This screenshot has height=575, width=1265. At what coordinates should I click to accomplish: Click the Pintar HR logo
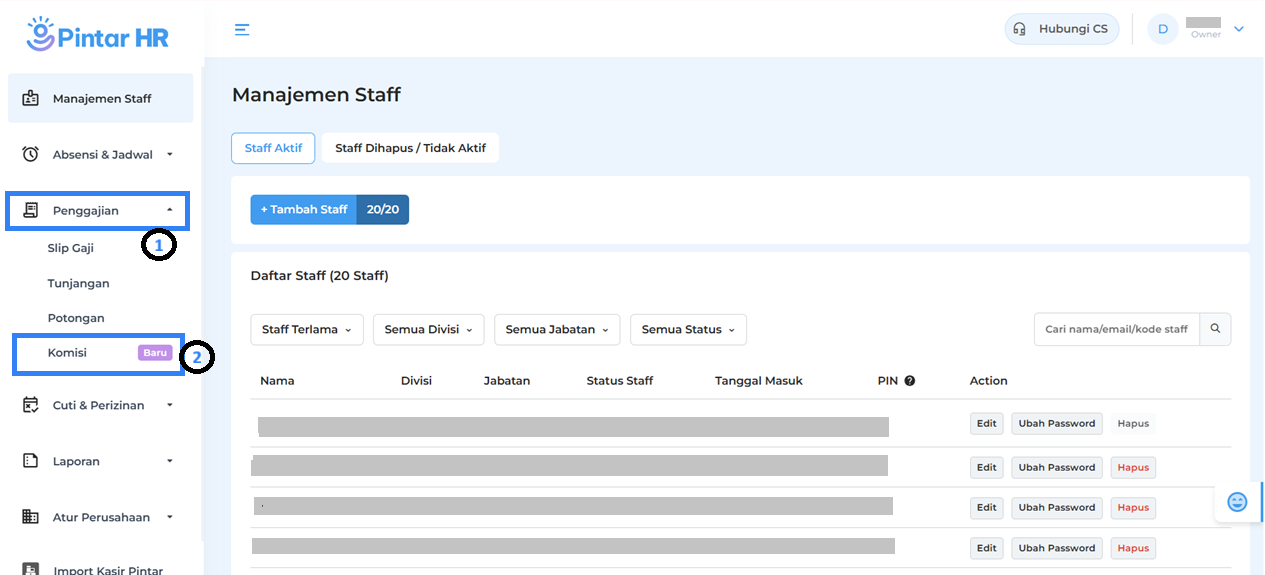pyautogui.click(x=98, y=34)
